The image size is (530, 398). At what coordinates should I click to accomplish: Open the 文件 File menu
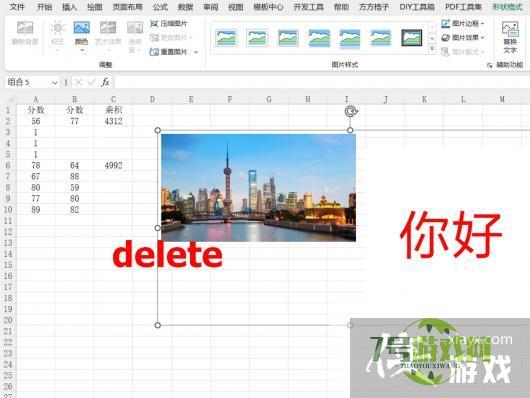click(x=17, y=7)
